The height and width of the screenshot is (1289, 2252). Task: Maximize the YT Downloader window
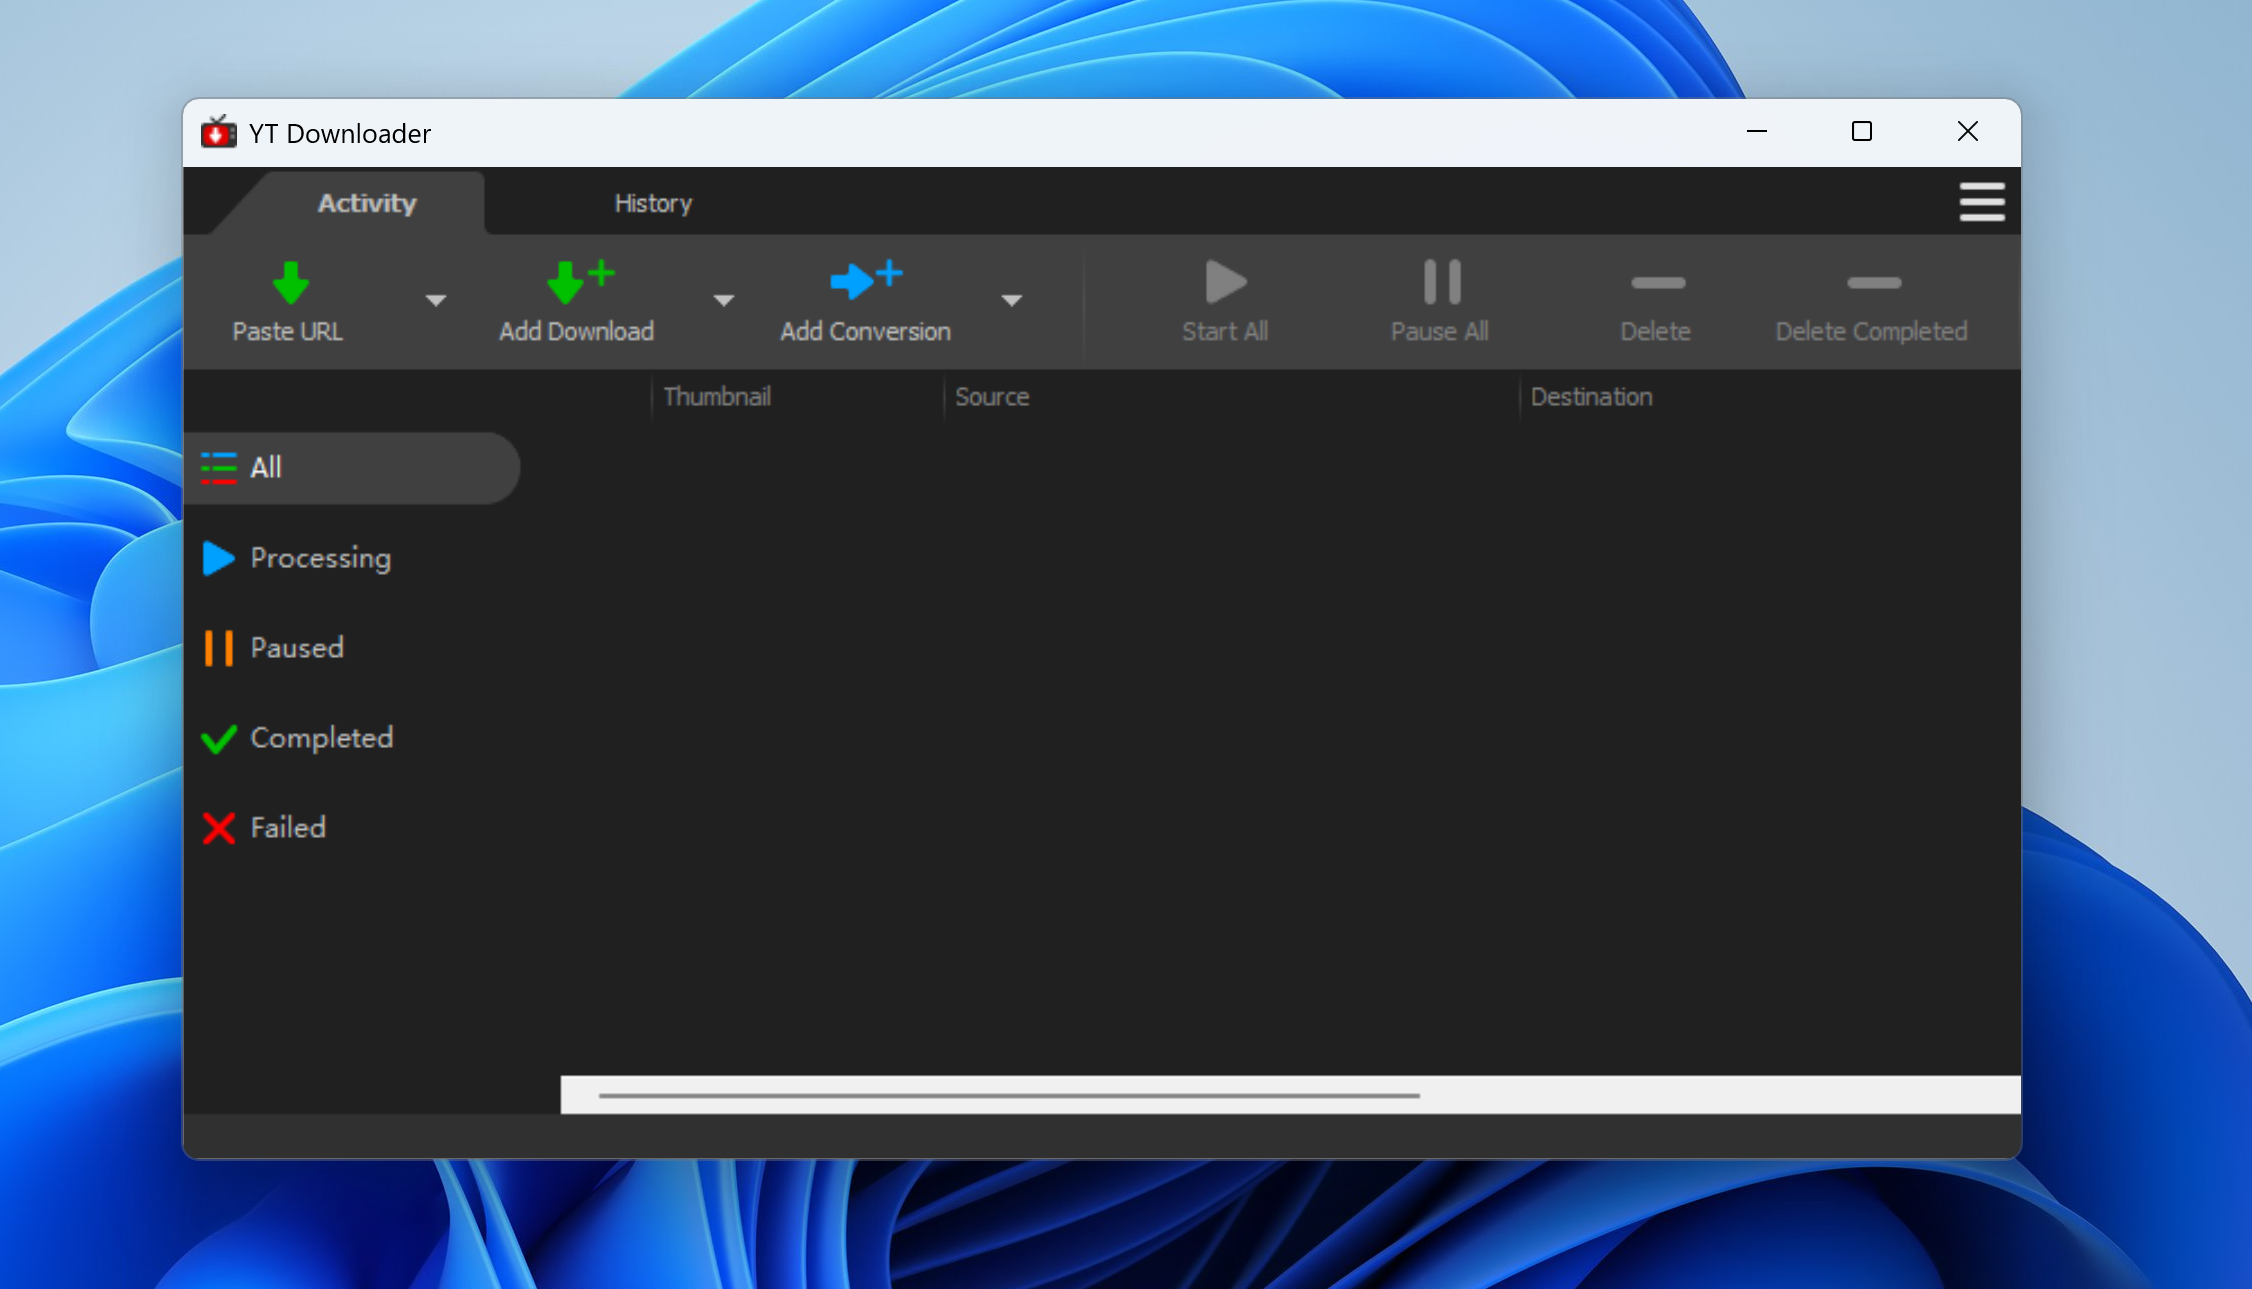(1861, 132)
